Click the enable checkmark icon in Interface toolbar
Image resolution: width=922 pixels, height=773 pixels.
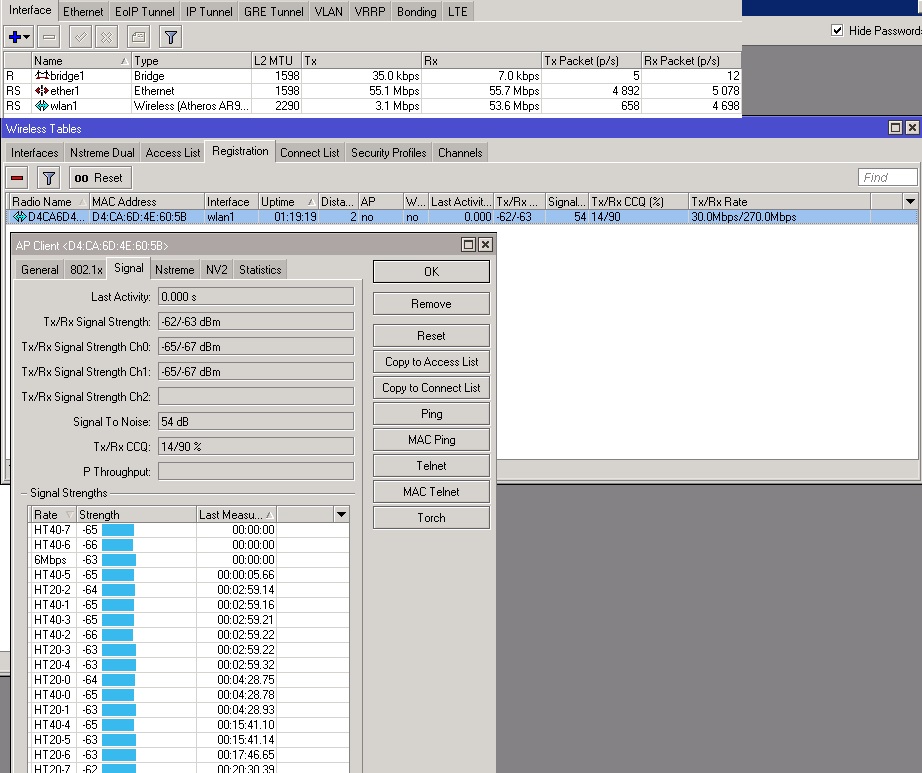click(x=80, y=37)
